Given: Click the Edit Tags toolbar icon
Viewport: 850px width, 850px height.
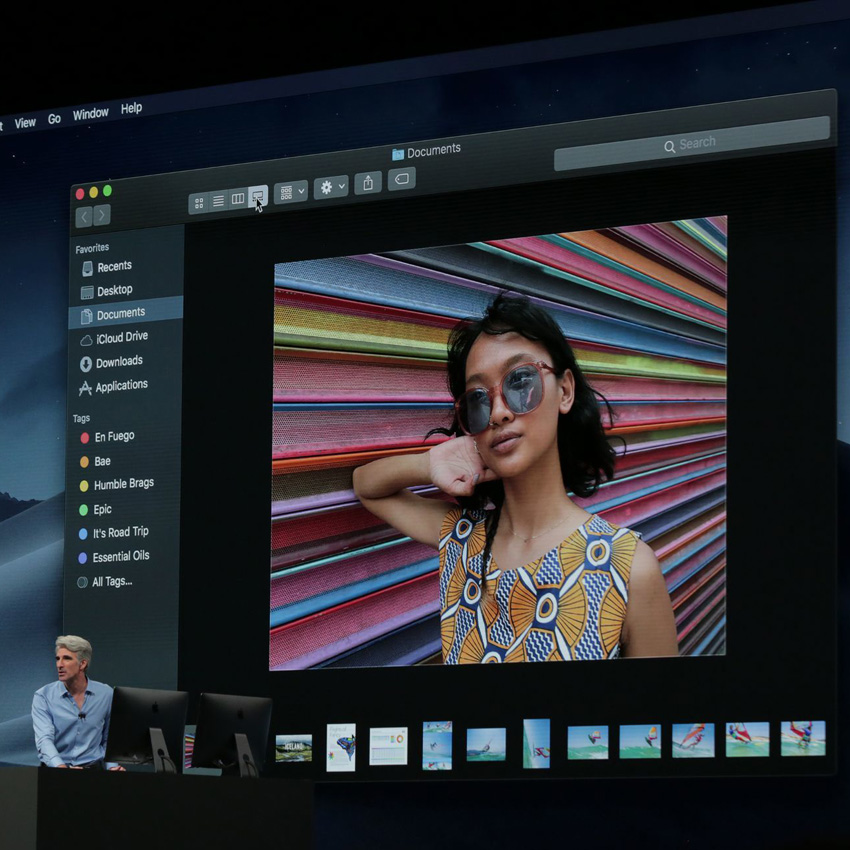Looking at the screenshot, I should (401, 179).
